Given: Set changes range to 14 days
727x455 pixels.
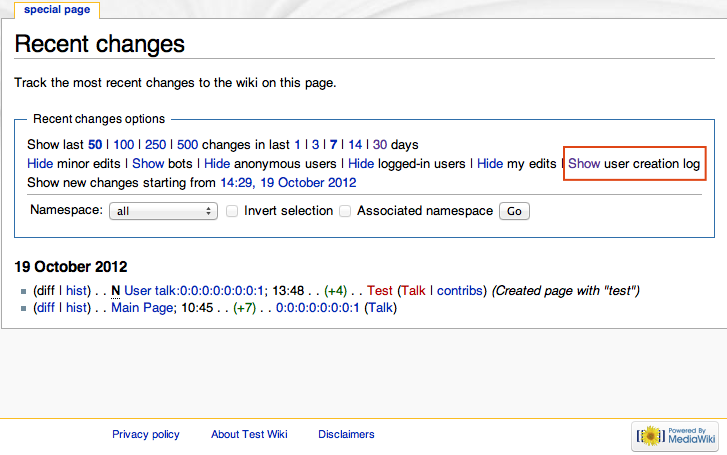Looking at the screenshot, I should (x=355, y=144).
